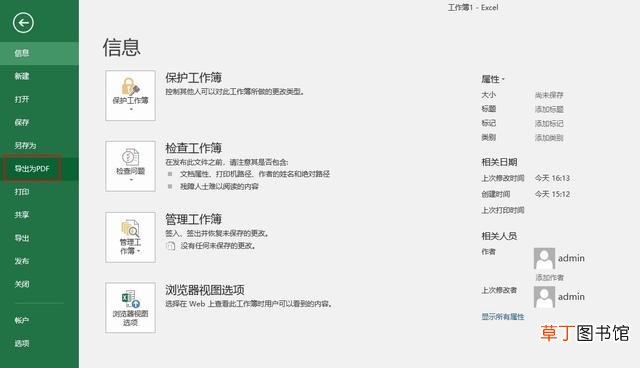The height and width of the screenshot is (368, 640).
Task: Click 添加类别 property field
Action: click(549, 137)
